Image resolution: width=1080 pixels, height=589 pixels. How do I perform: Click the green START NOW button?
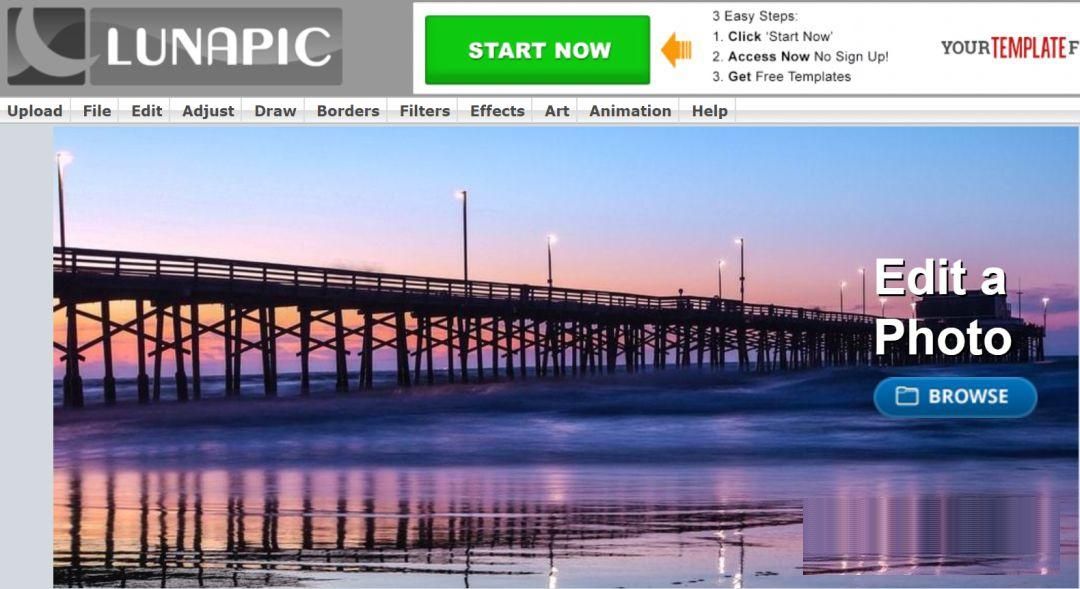point(537,50)
